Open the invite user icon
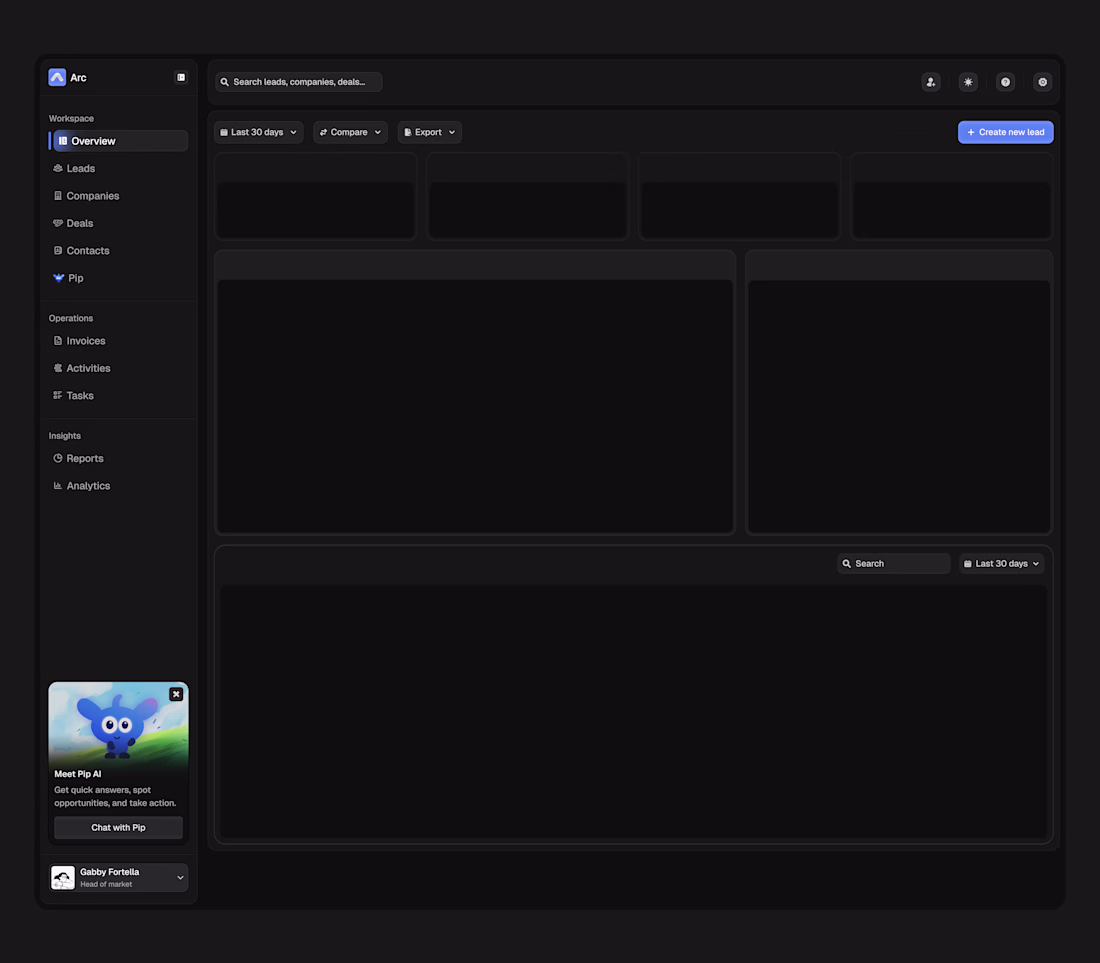 tap(931, 82)
